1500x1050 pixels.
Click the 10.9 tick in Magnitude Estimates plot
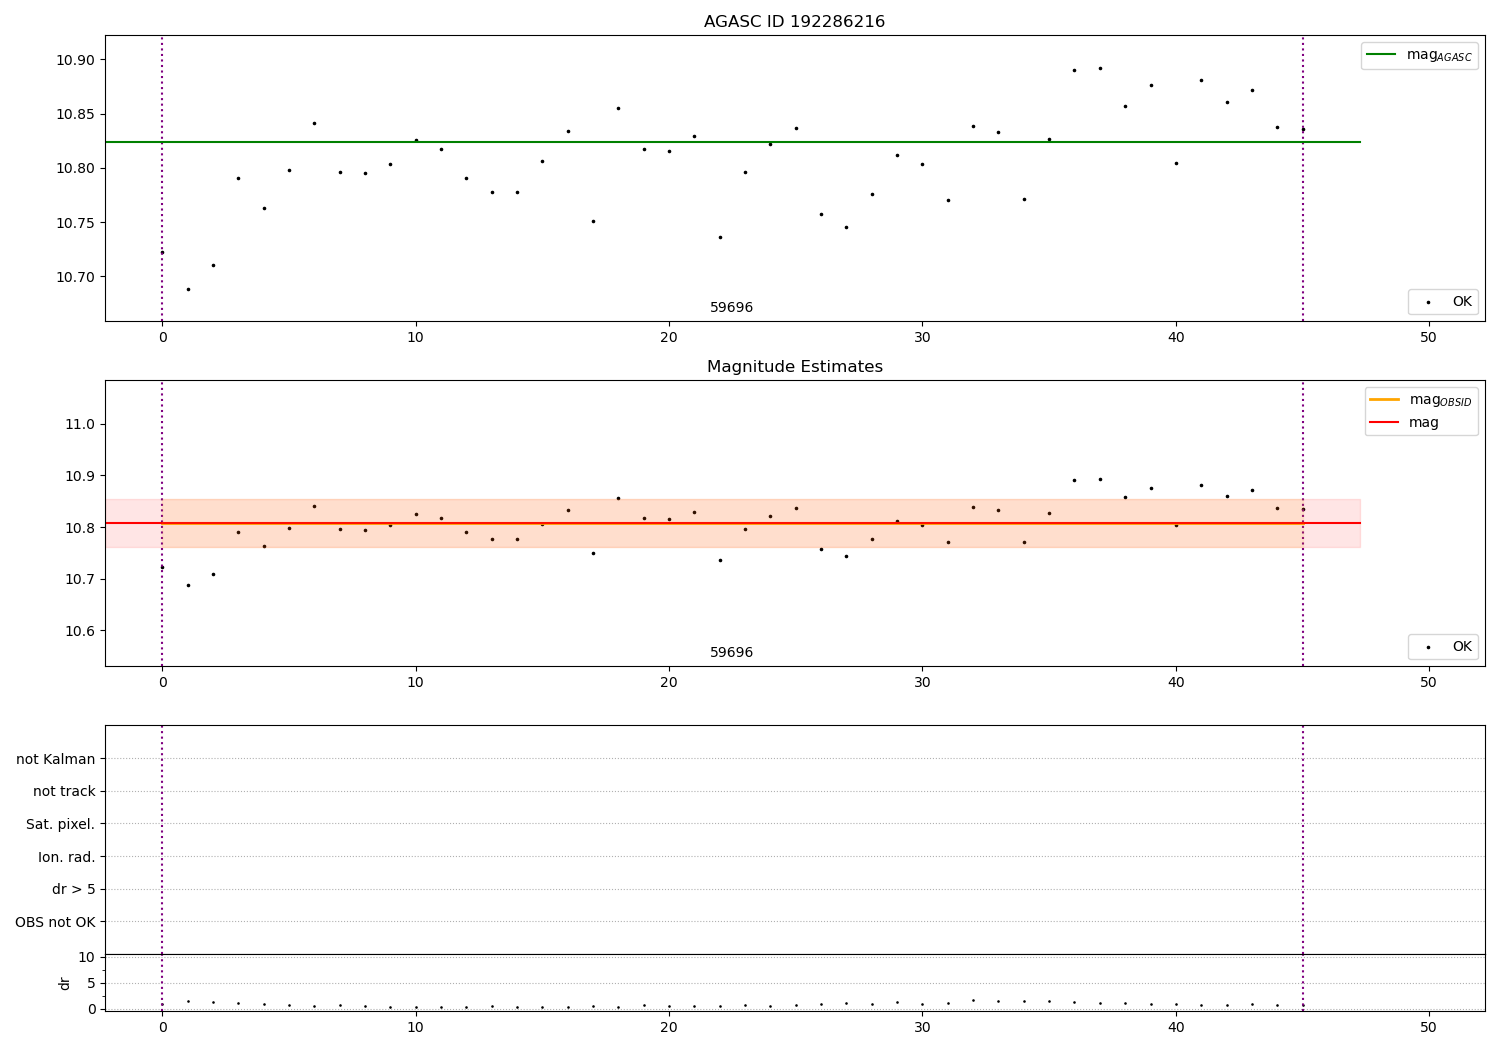coord(80,476)
